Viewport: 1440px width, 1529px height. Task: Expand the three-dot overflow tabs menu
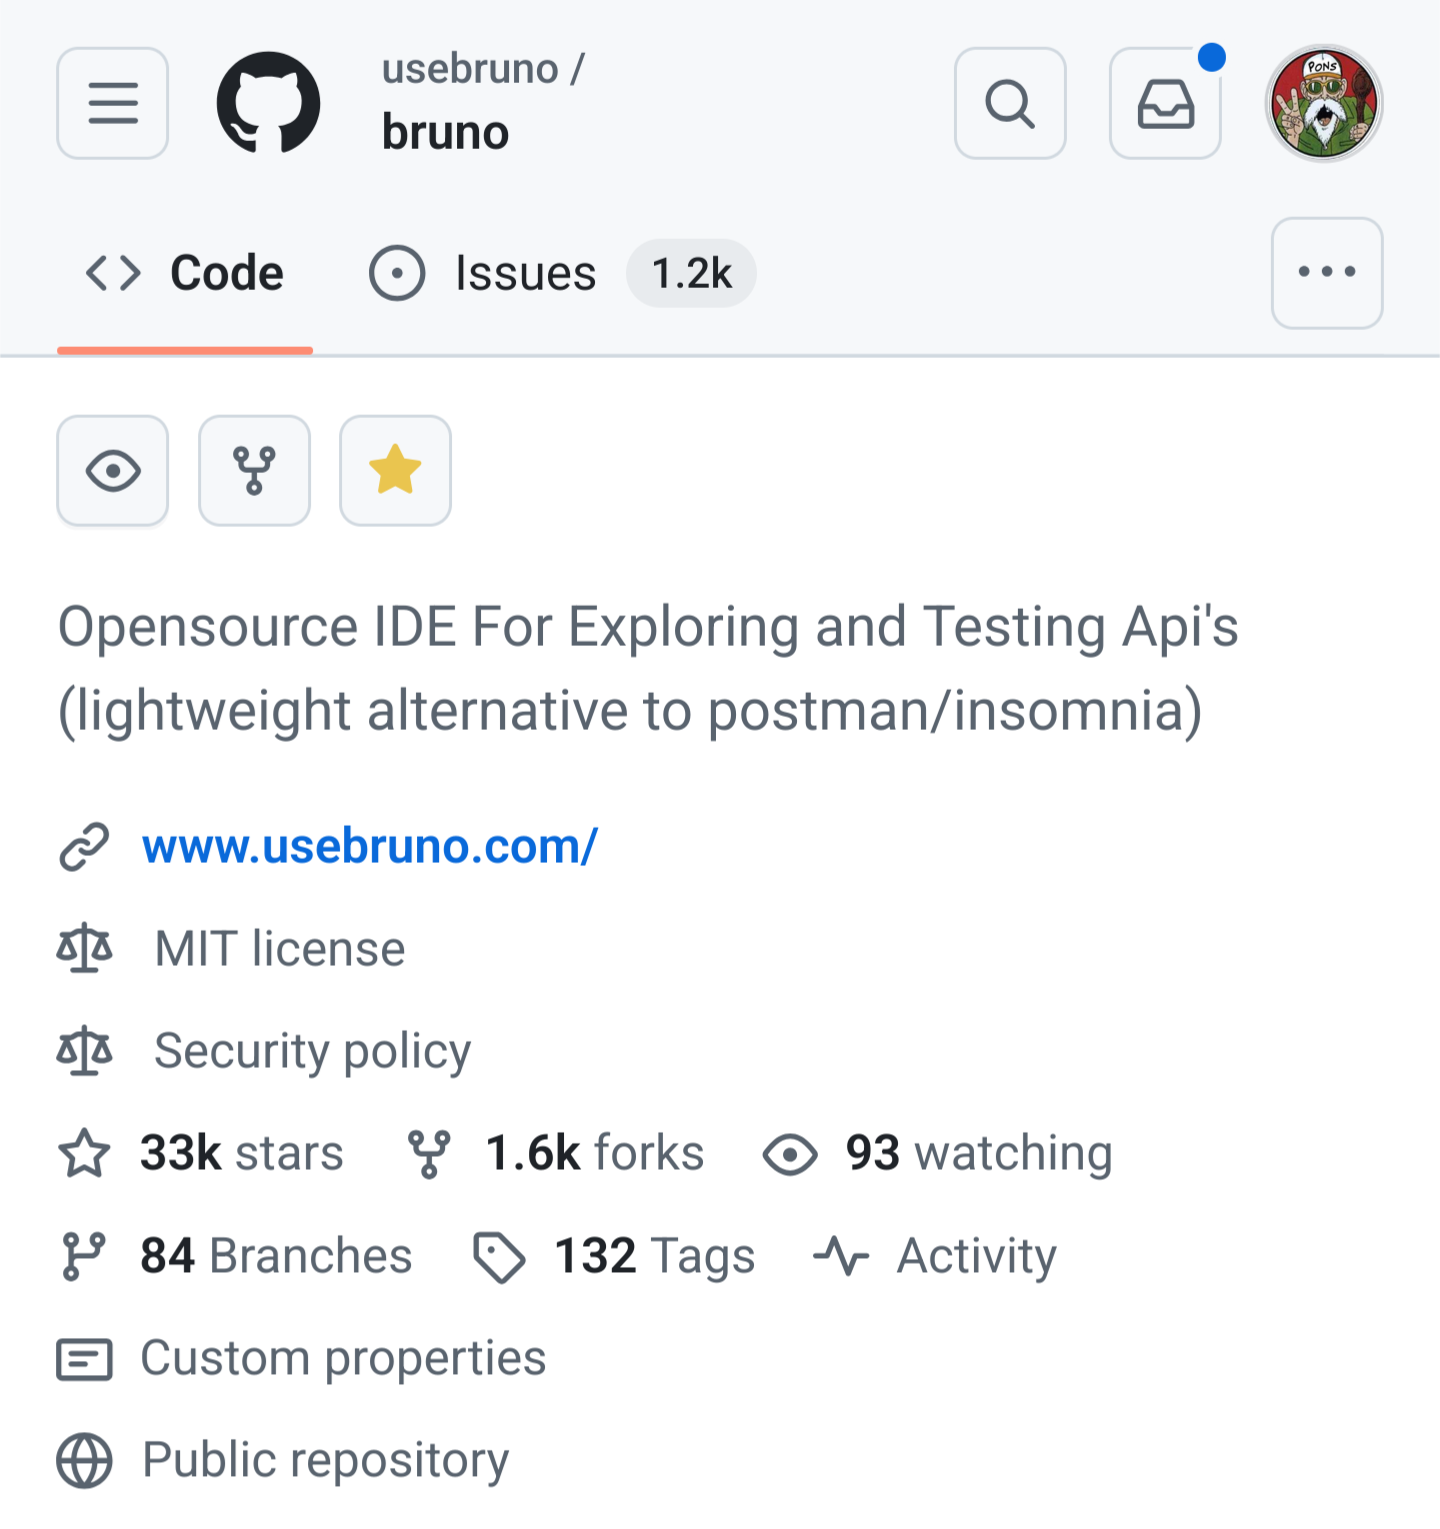point(1327,272)
